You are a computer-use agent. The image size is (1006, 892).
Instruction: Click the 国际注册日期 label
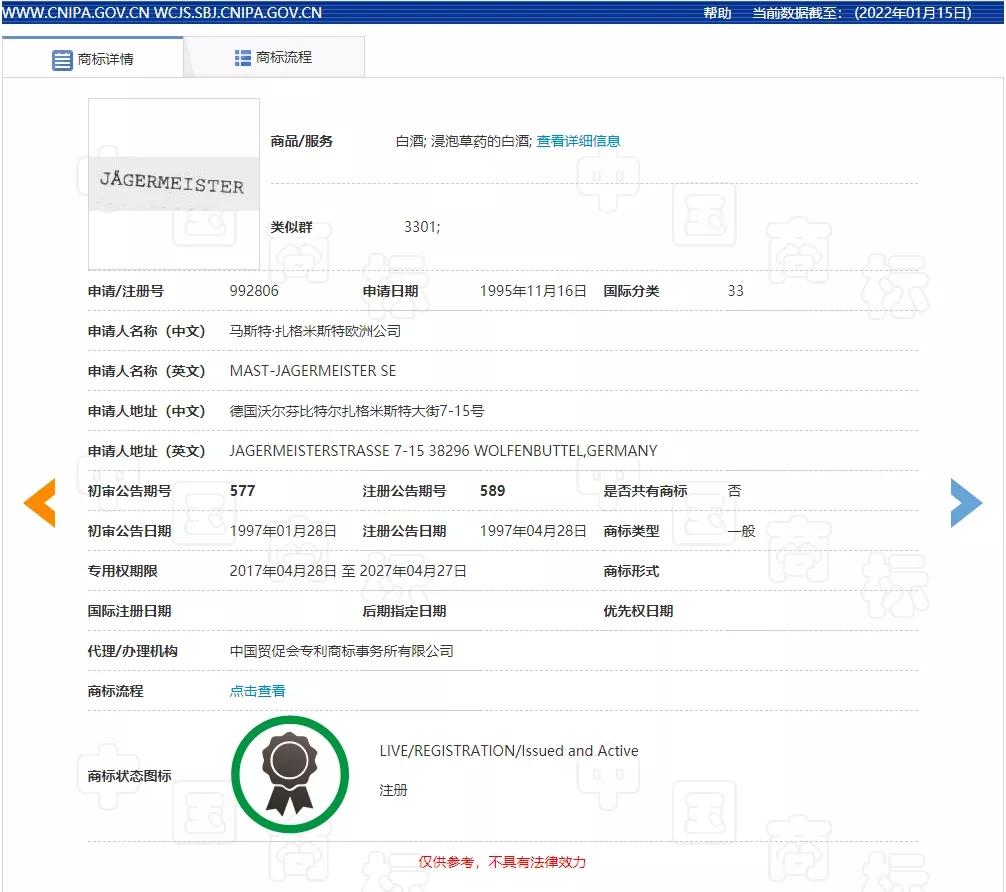(130, 611)
